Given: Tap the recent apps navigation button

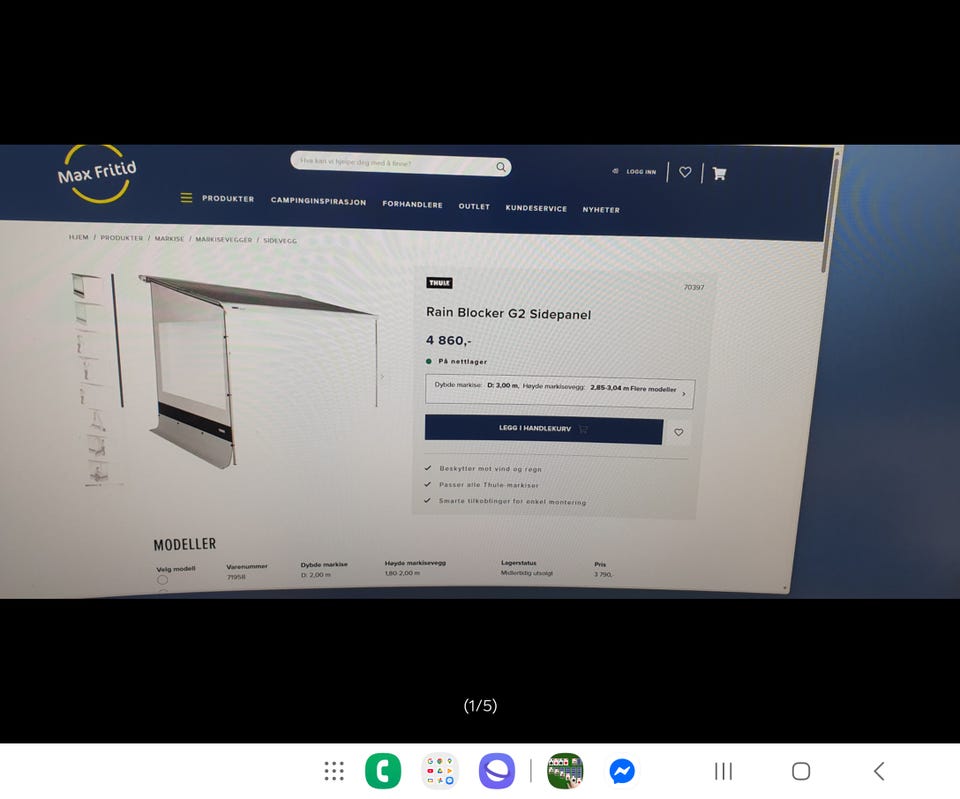Looking at the screenshot, I should coord(723,771).
